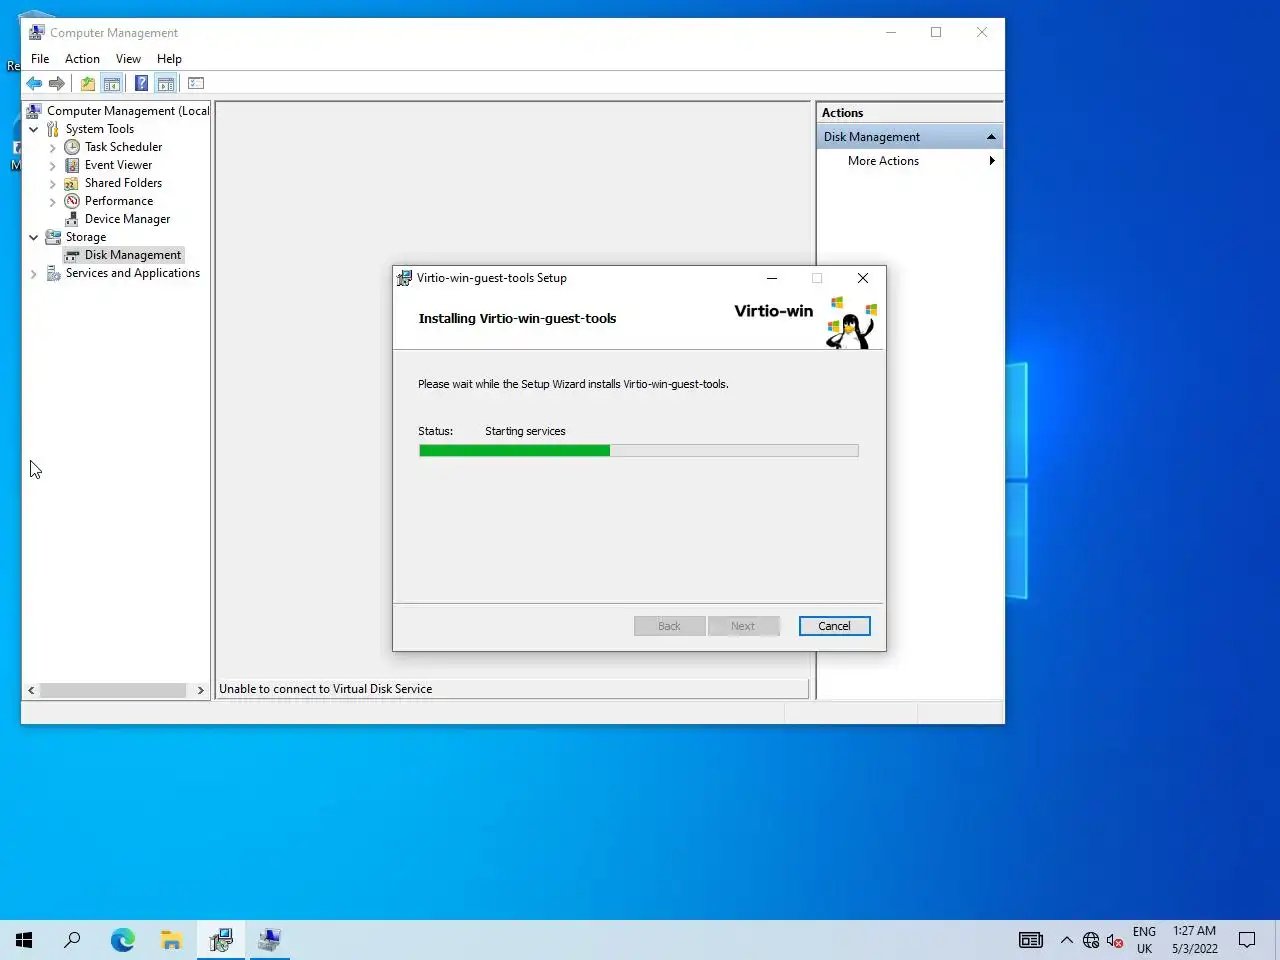Viewport: 1280px width, 960px height.
Task: Open the View menu
Action: point(128,59)
